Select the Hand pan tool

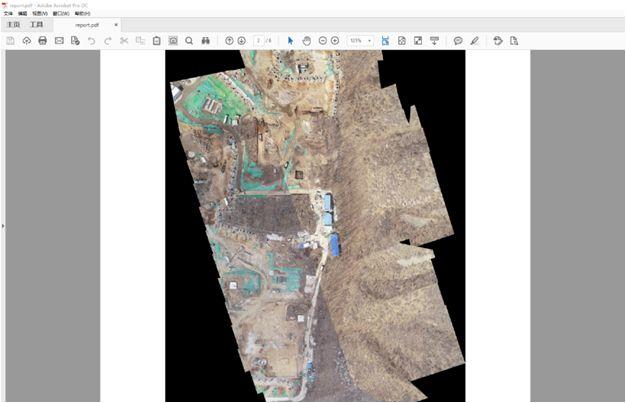pos(306,40)
